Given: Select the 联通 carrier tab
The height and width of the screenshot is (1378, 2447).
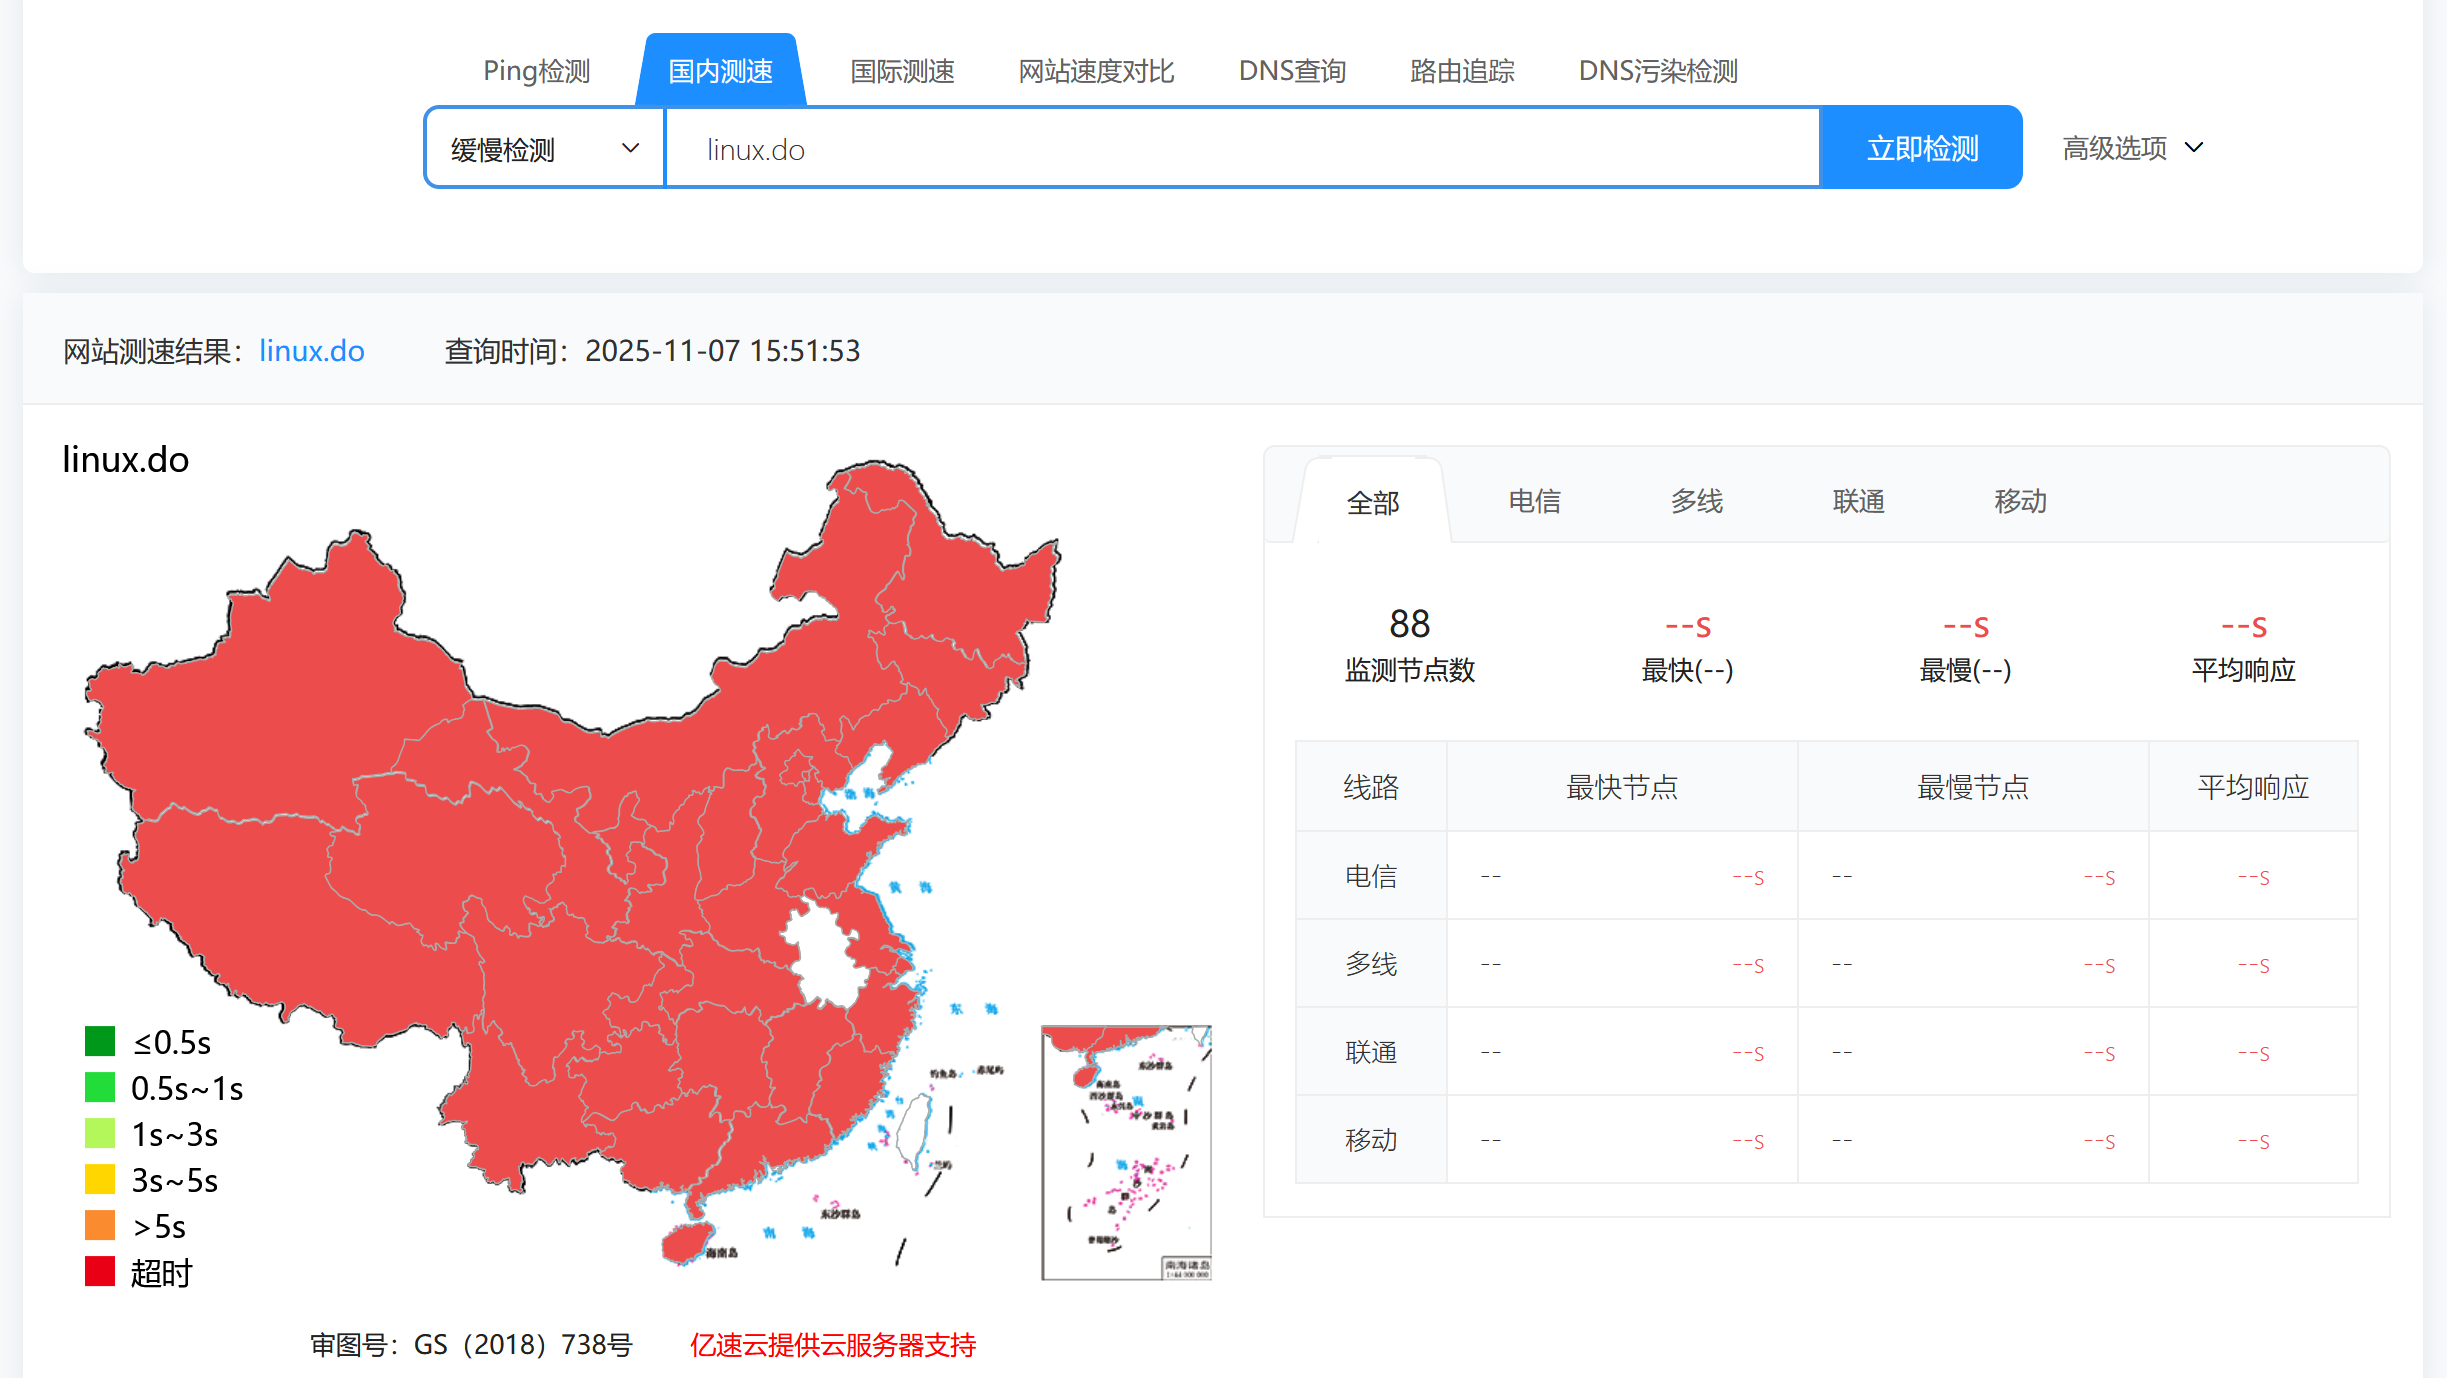Looking at the screenshot, I should click(1858, 501).
